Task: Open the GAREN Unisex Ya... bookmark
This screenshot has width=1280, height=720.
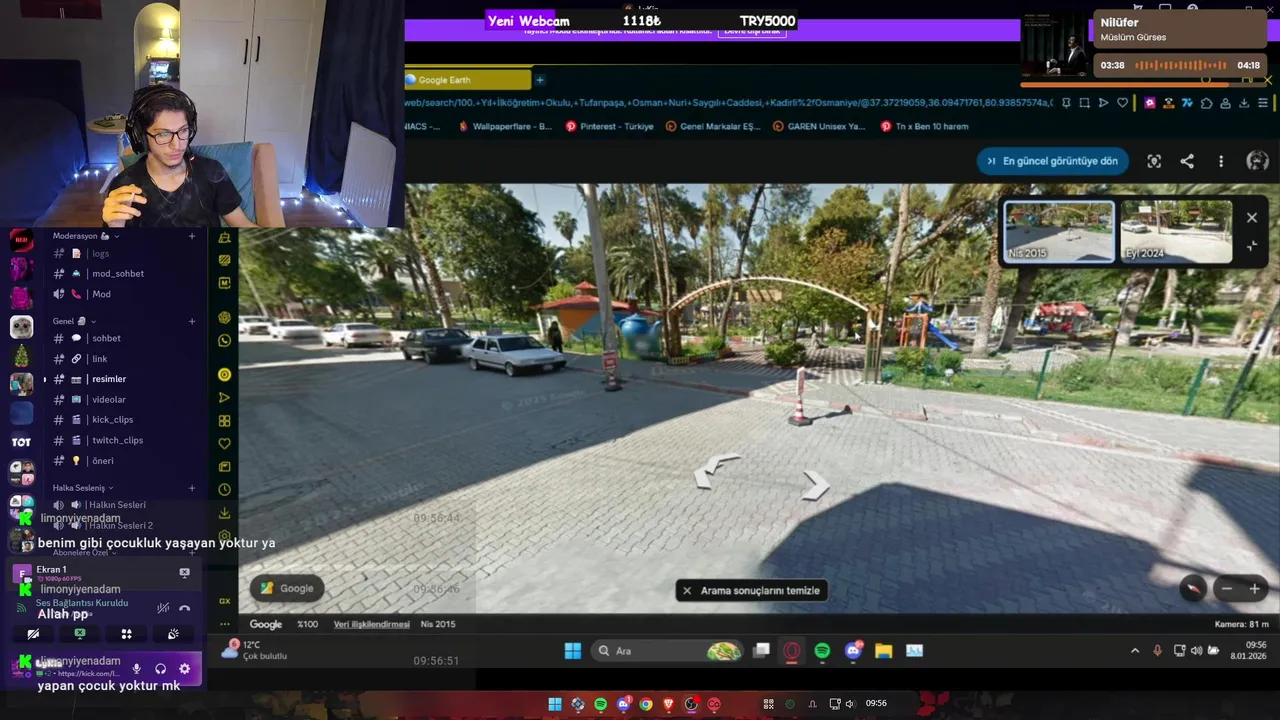Action: [819, 126]
